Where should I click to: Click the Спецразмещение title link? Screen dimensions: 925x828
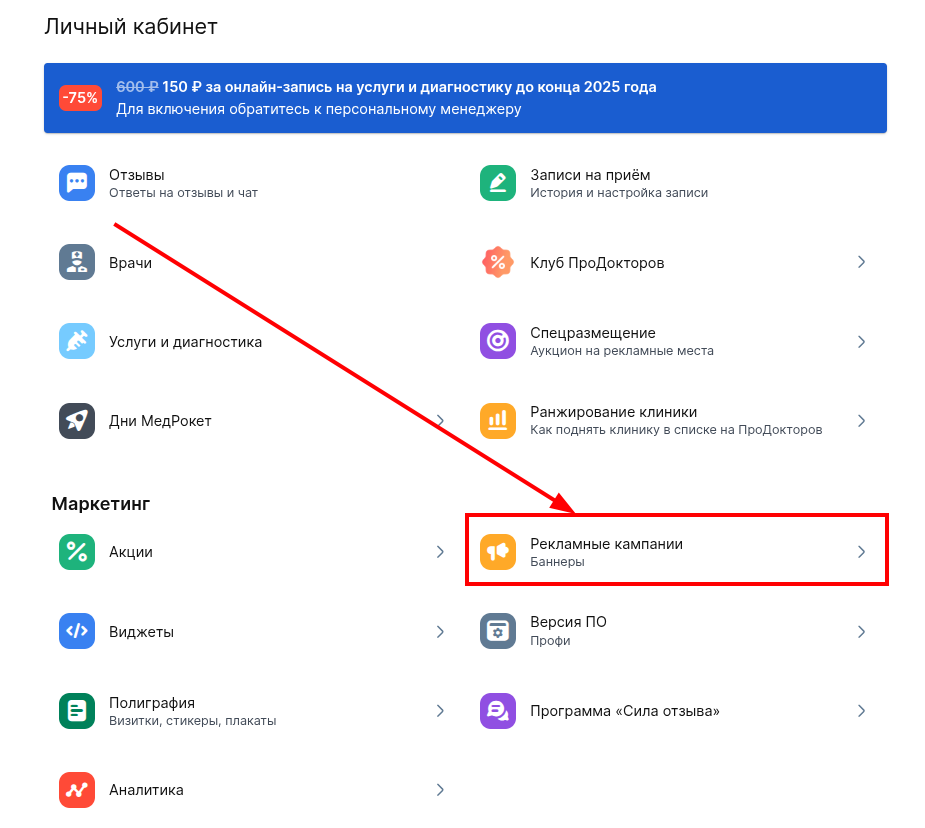pos(592,333)
